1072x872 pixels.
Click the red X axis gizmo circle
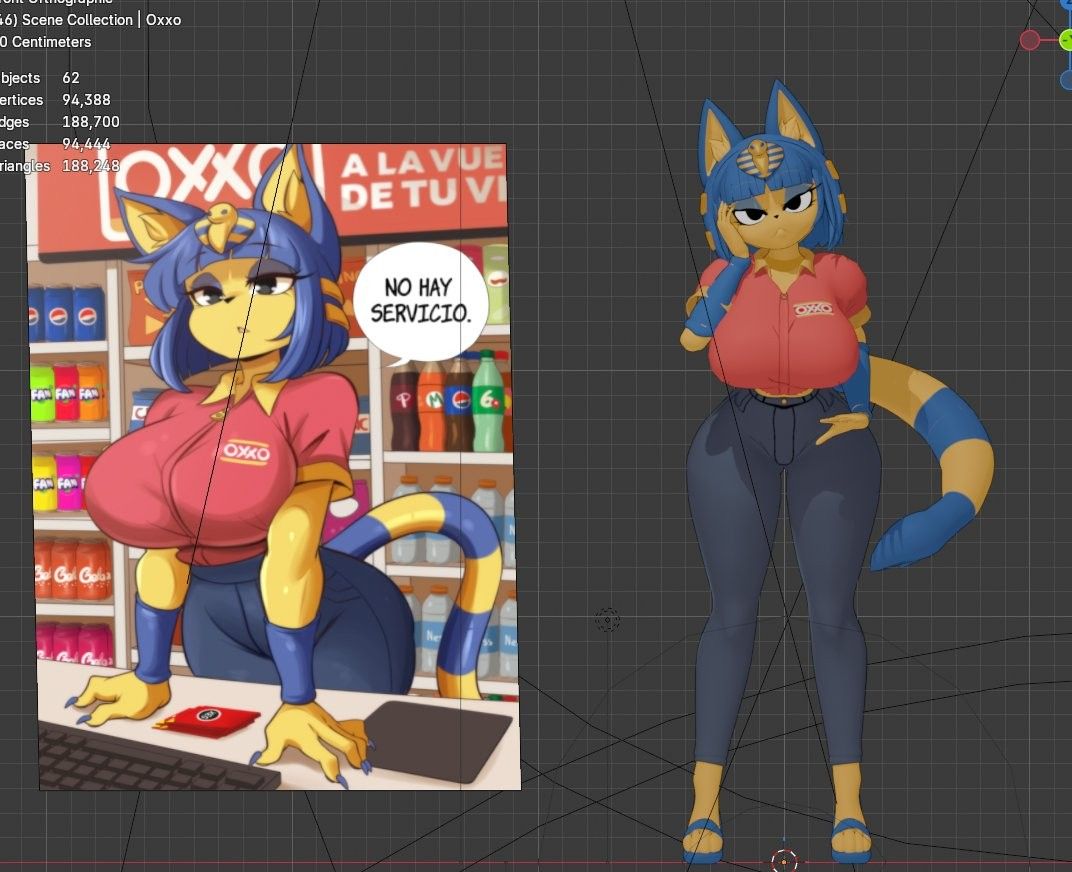1030,40
